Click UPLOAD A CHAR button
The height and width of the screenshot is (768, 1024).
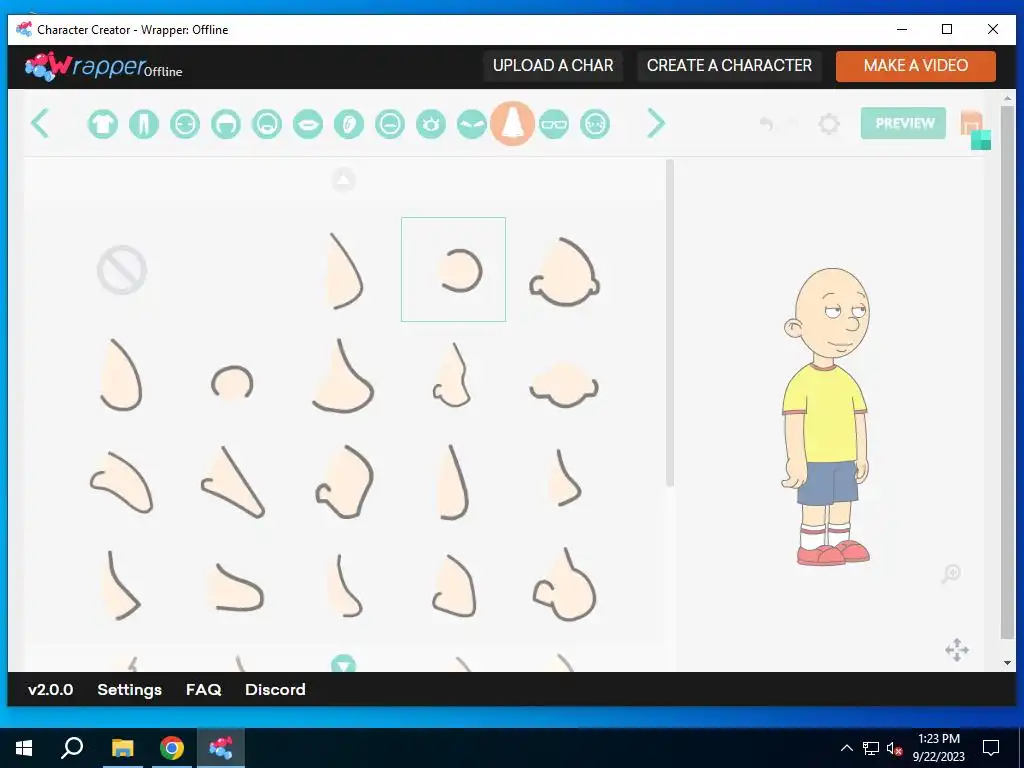[x=553, y=66]
